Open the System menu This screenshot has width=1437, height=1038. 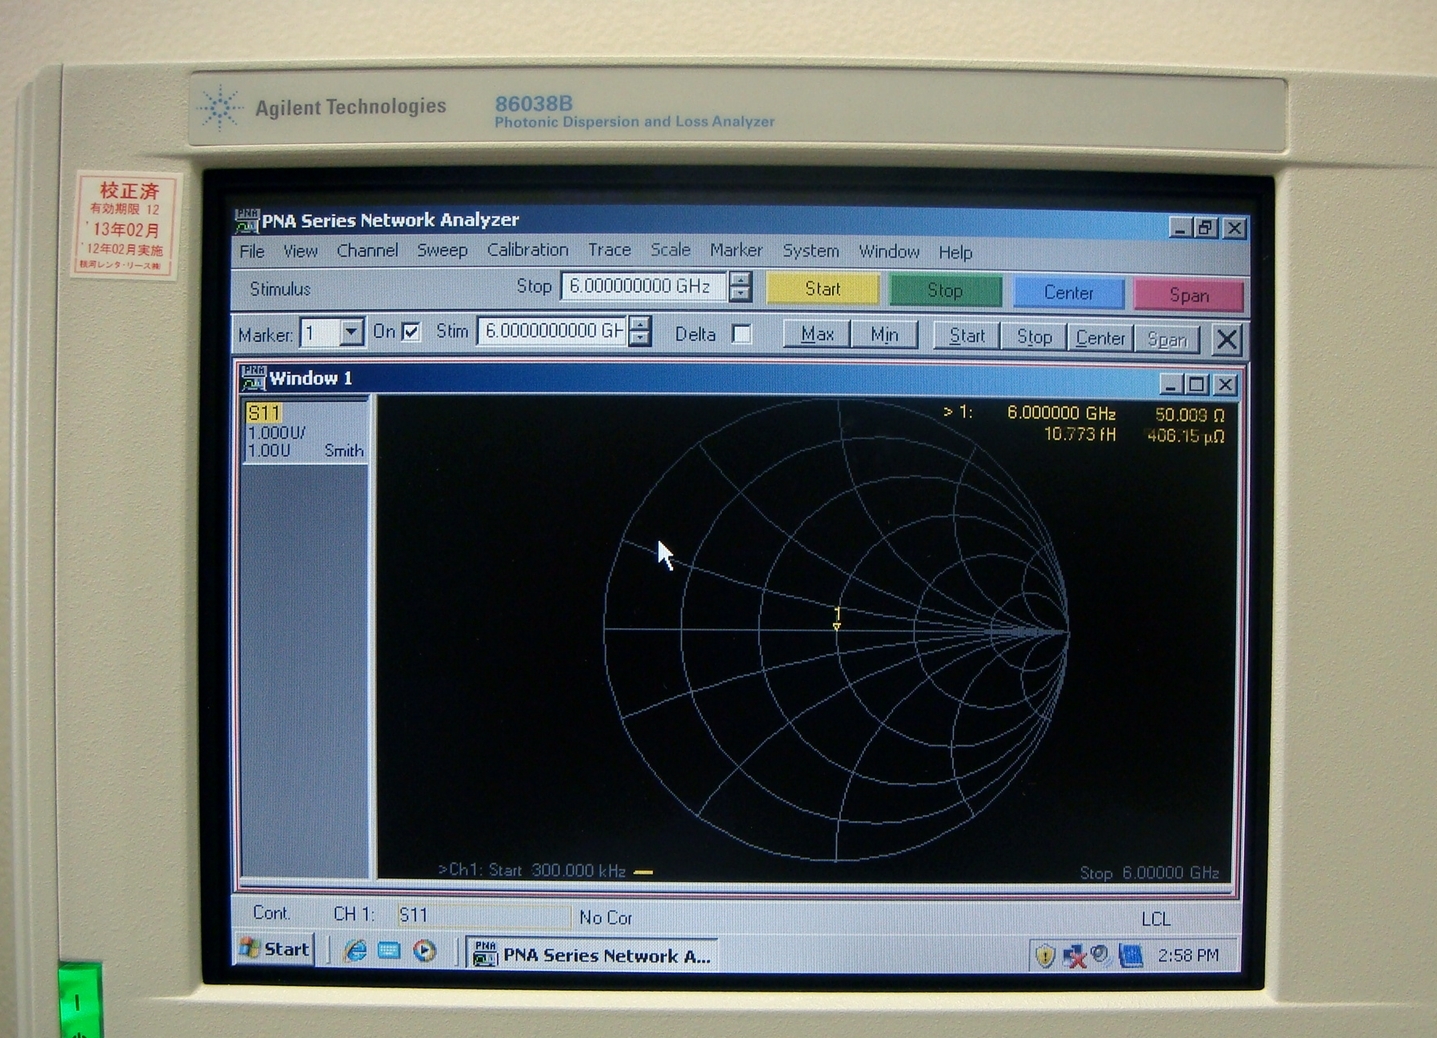coord(810,251)
